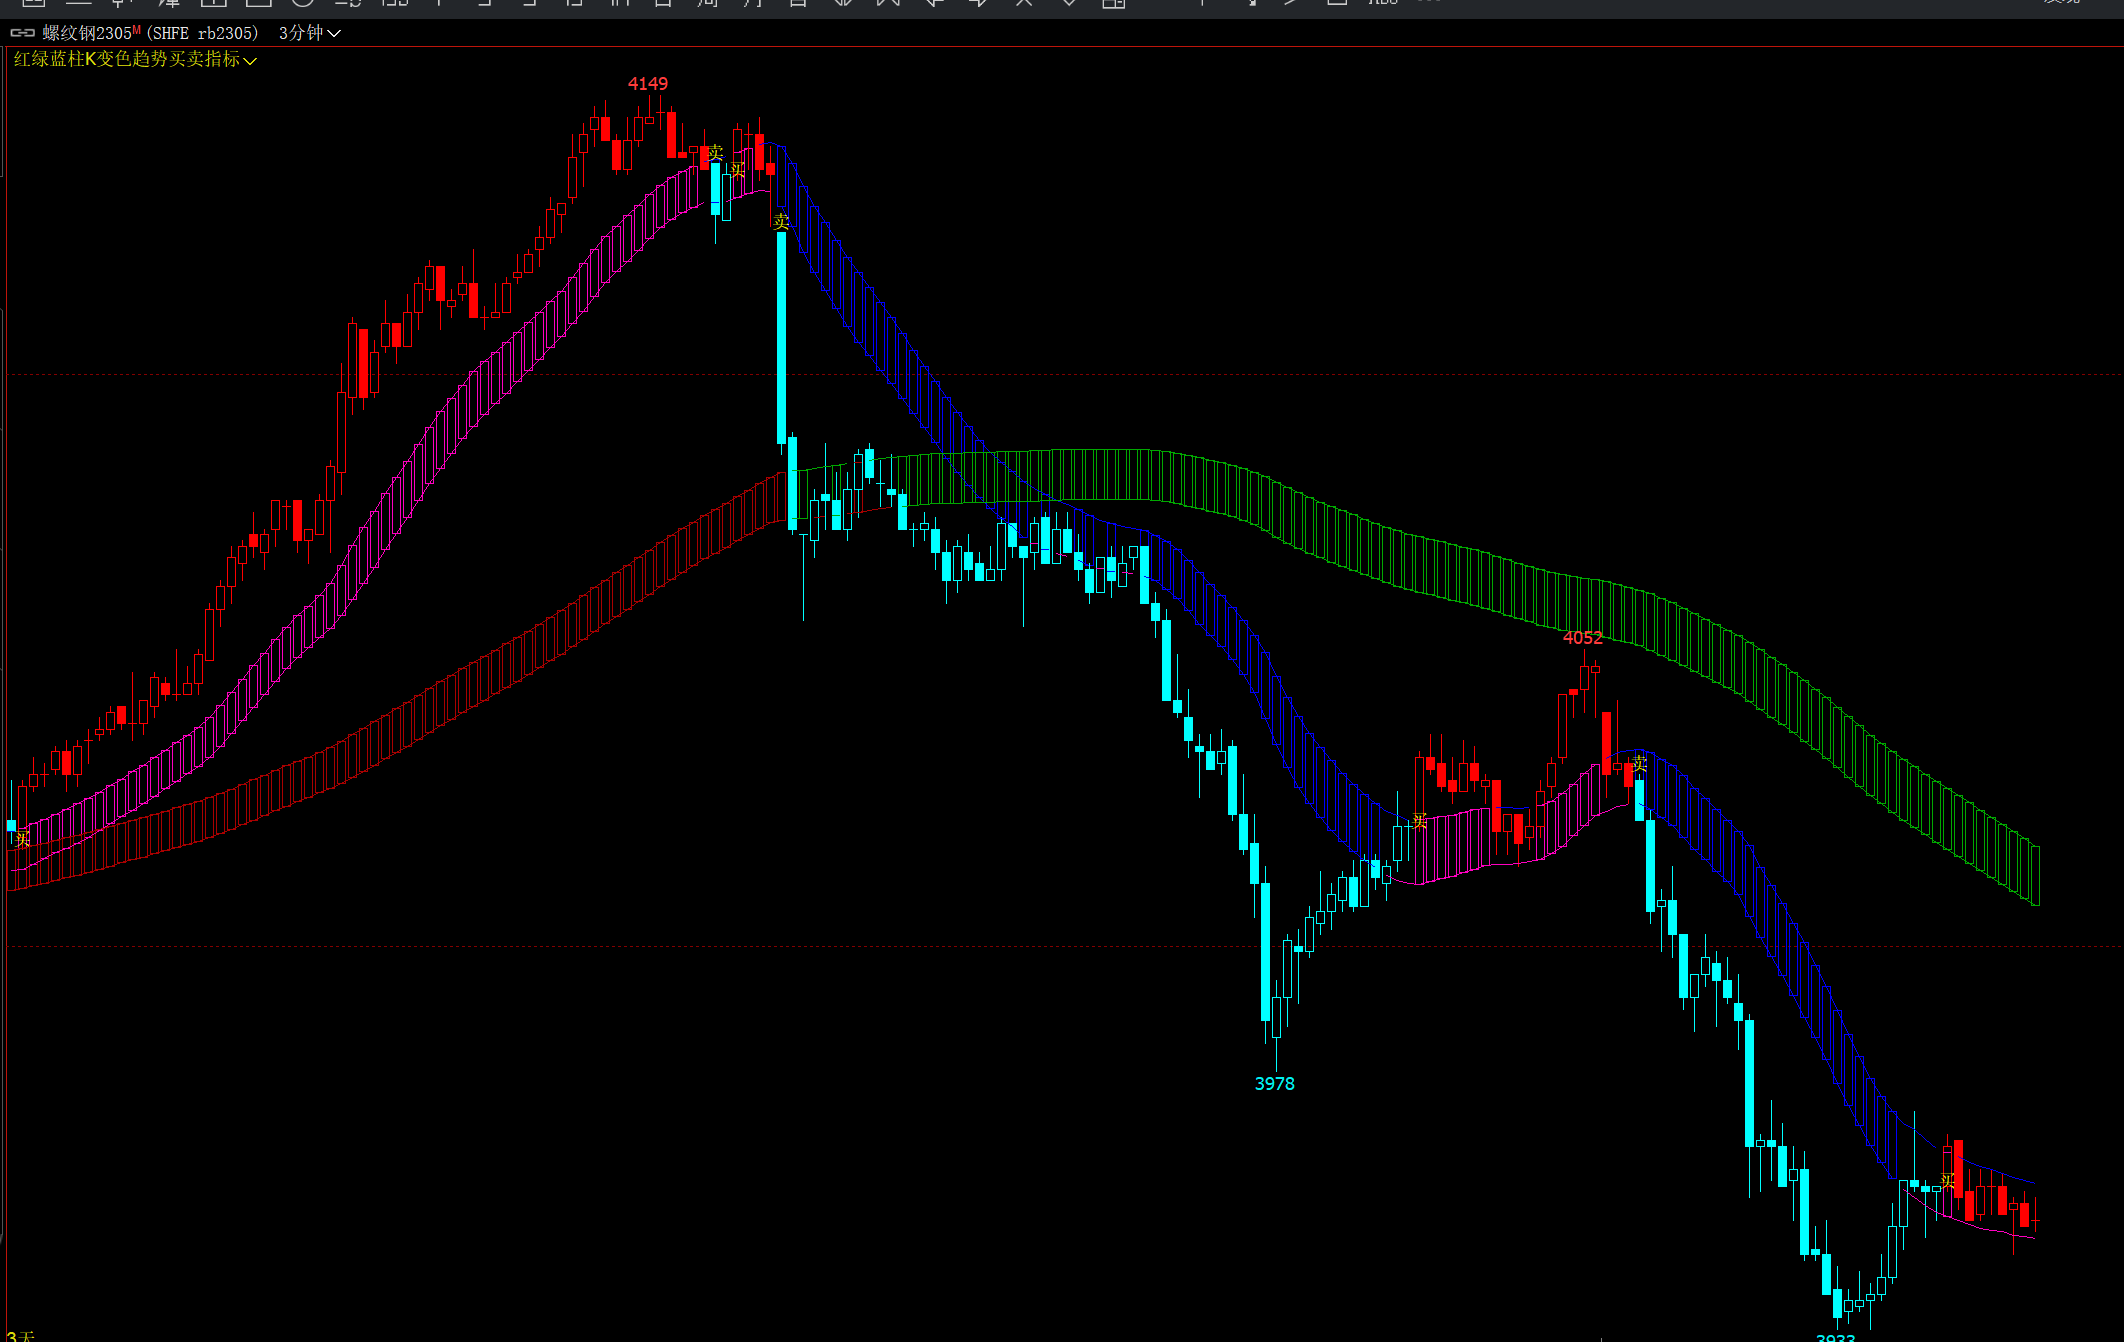Screen dimensions: 2124x1342
Task: Click the 4052 peak price label
Action: tap(1582, 638)
